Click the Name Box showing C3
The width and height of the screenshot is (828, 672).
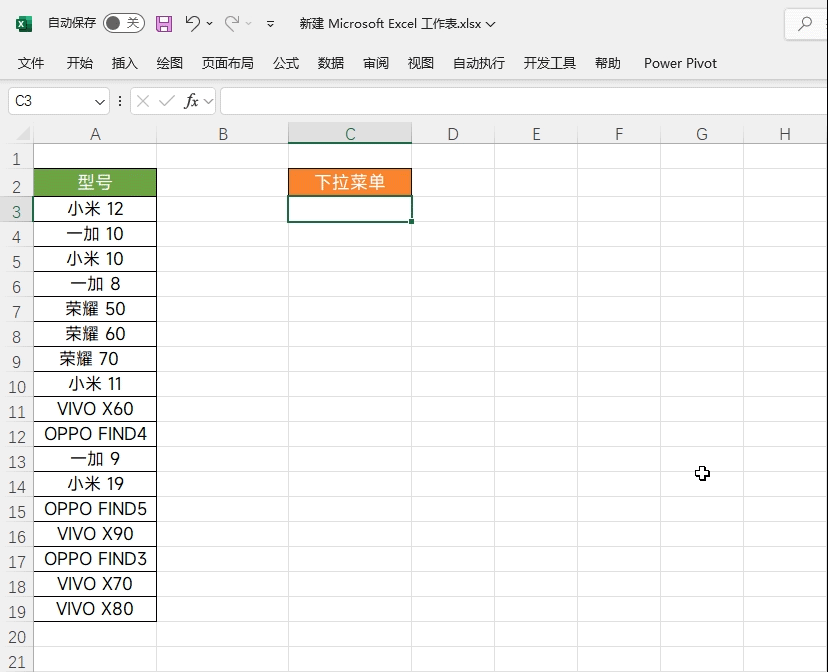tap(50, 101)
